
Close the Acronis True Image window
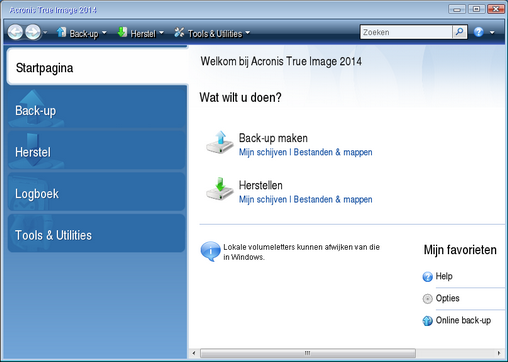pyautogui.click(x=496, y=9)
